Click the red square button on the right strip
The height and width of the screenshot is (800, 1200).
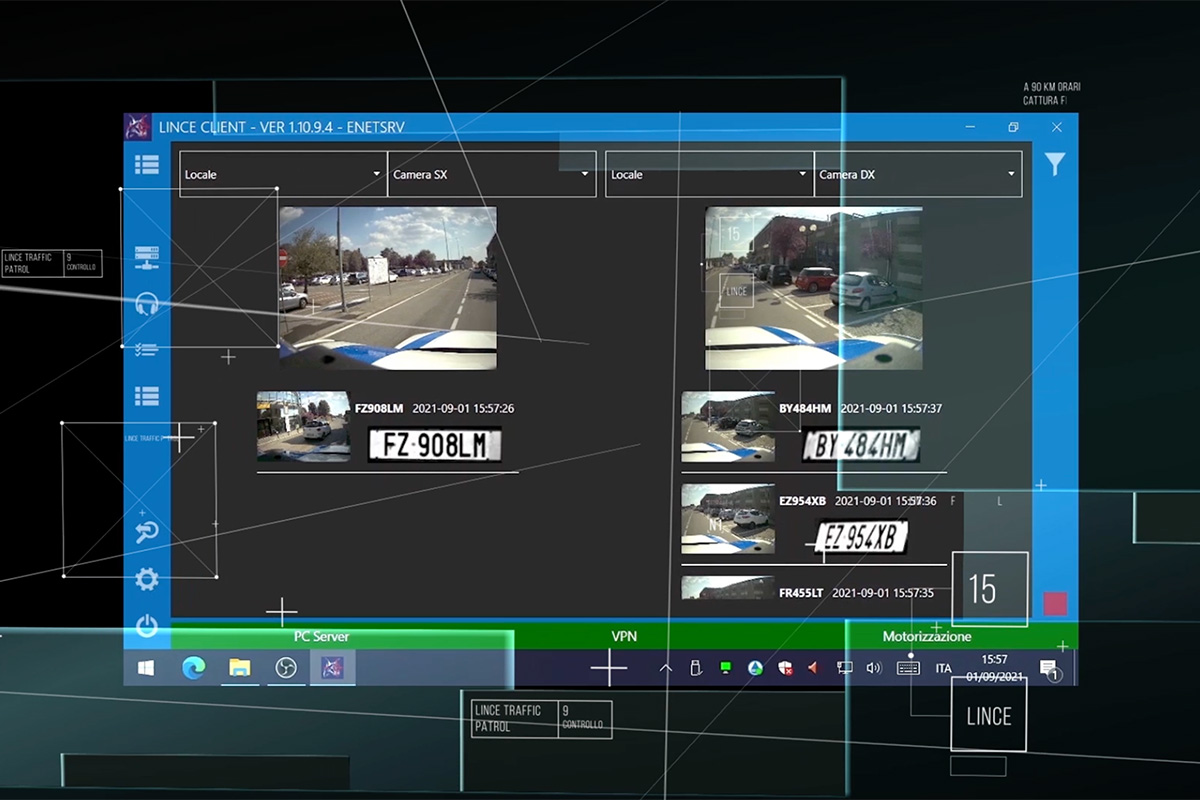1055,604
